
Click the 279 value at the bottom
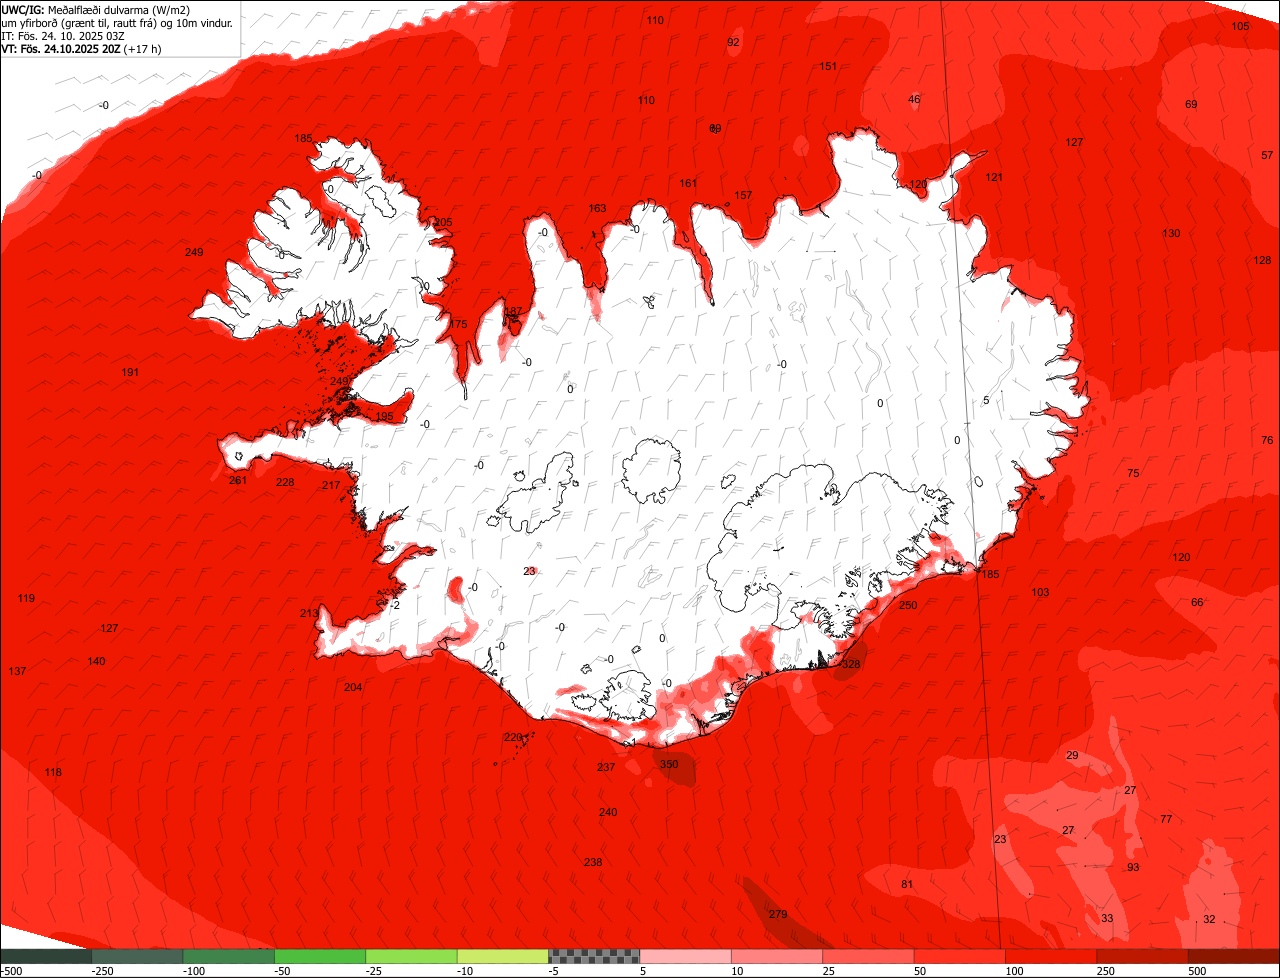pyautogui.click(x=778, y=914)
